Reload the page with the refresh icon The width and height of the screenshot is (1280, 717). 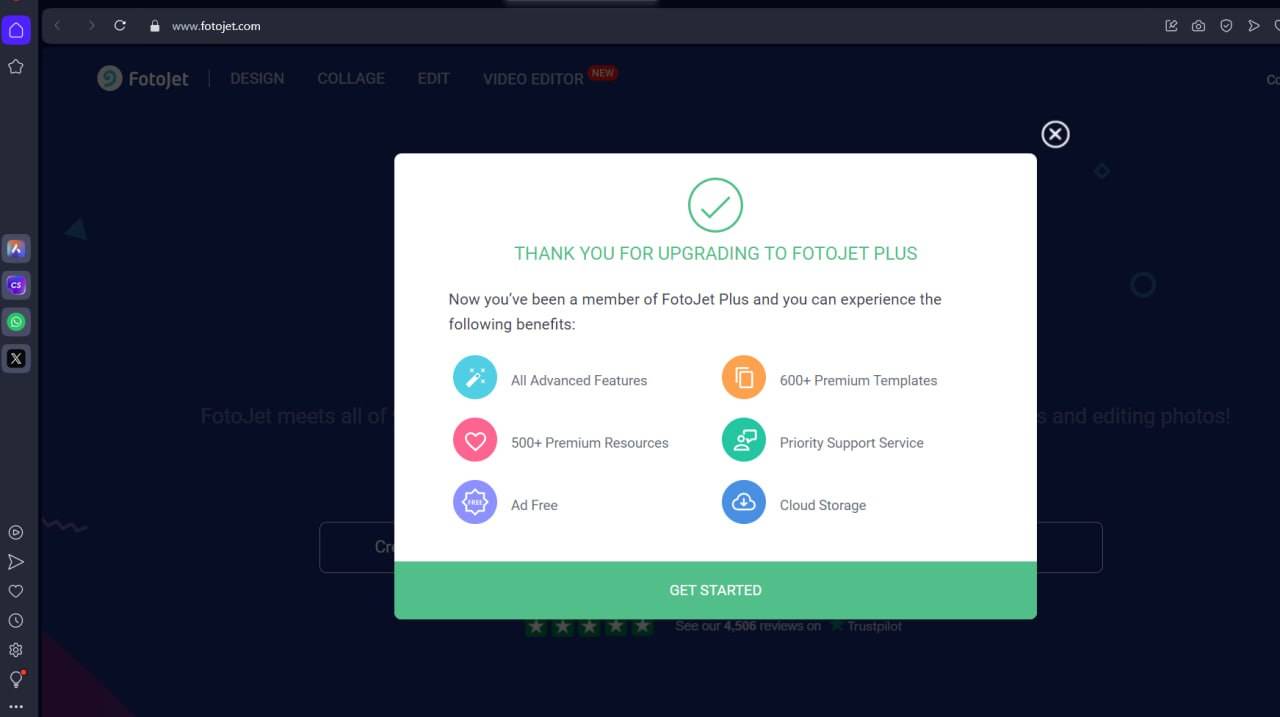(120, 26)
